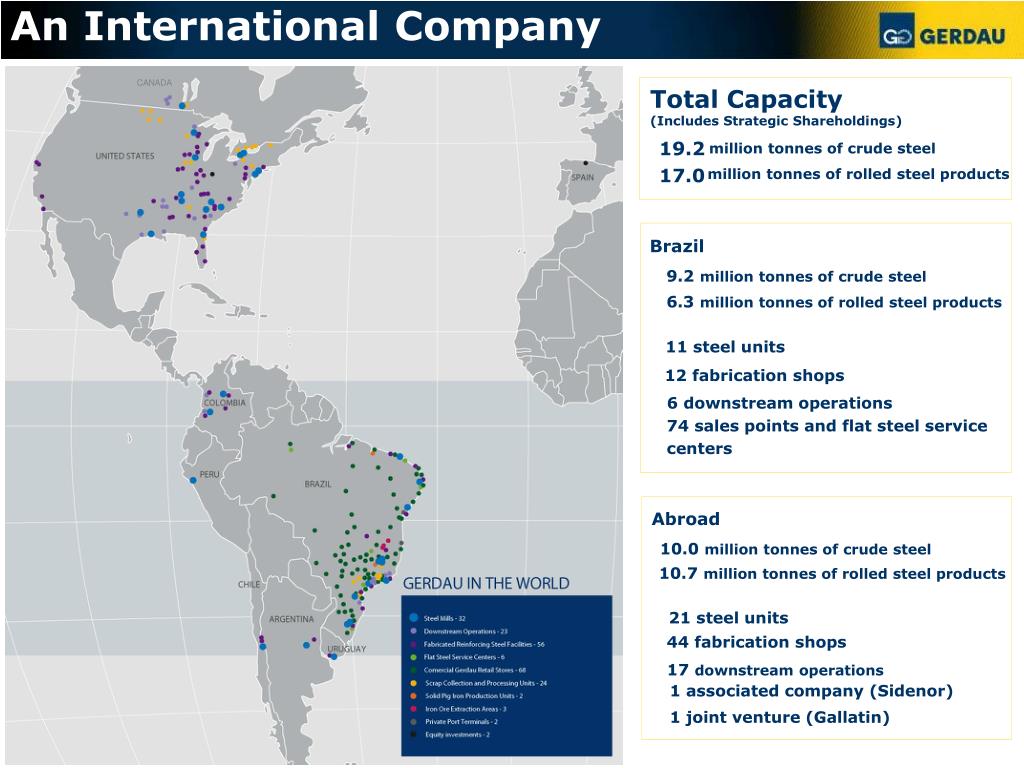Click the black Equity investments legend dot
This screenshot has width=1024, height=768.
(x=413, y=735)
